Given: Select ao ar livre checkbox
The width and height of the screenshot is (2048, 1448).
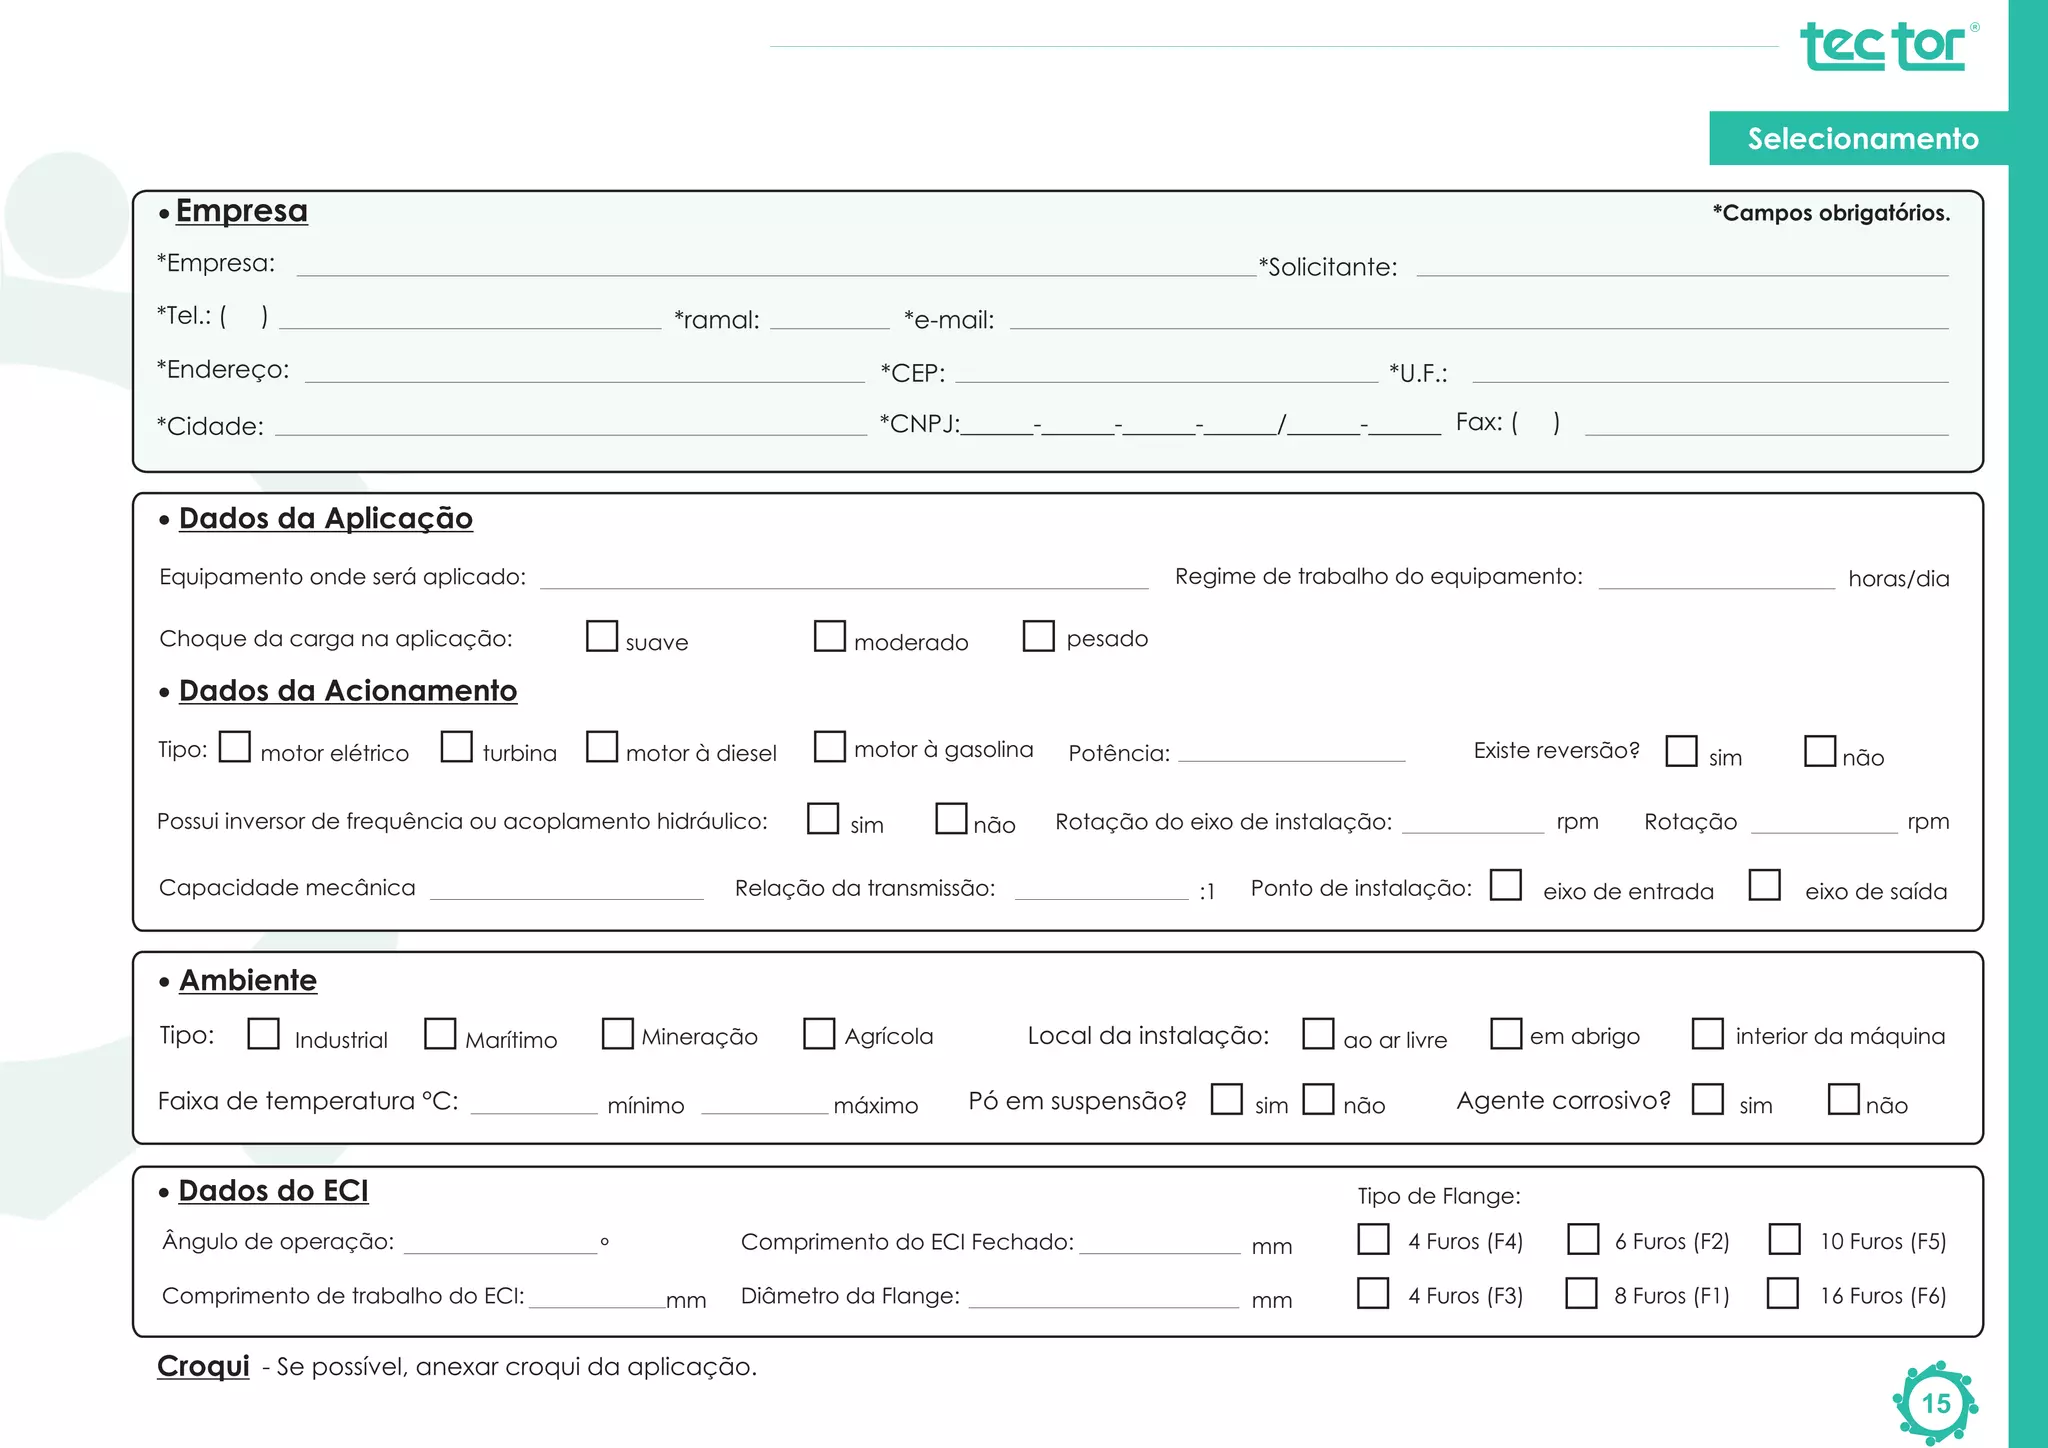Looking at the screenshot, I should click(1318, 1034).
